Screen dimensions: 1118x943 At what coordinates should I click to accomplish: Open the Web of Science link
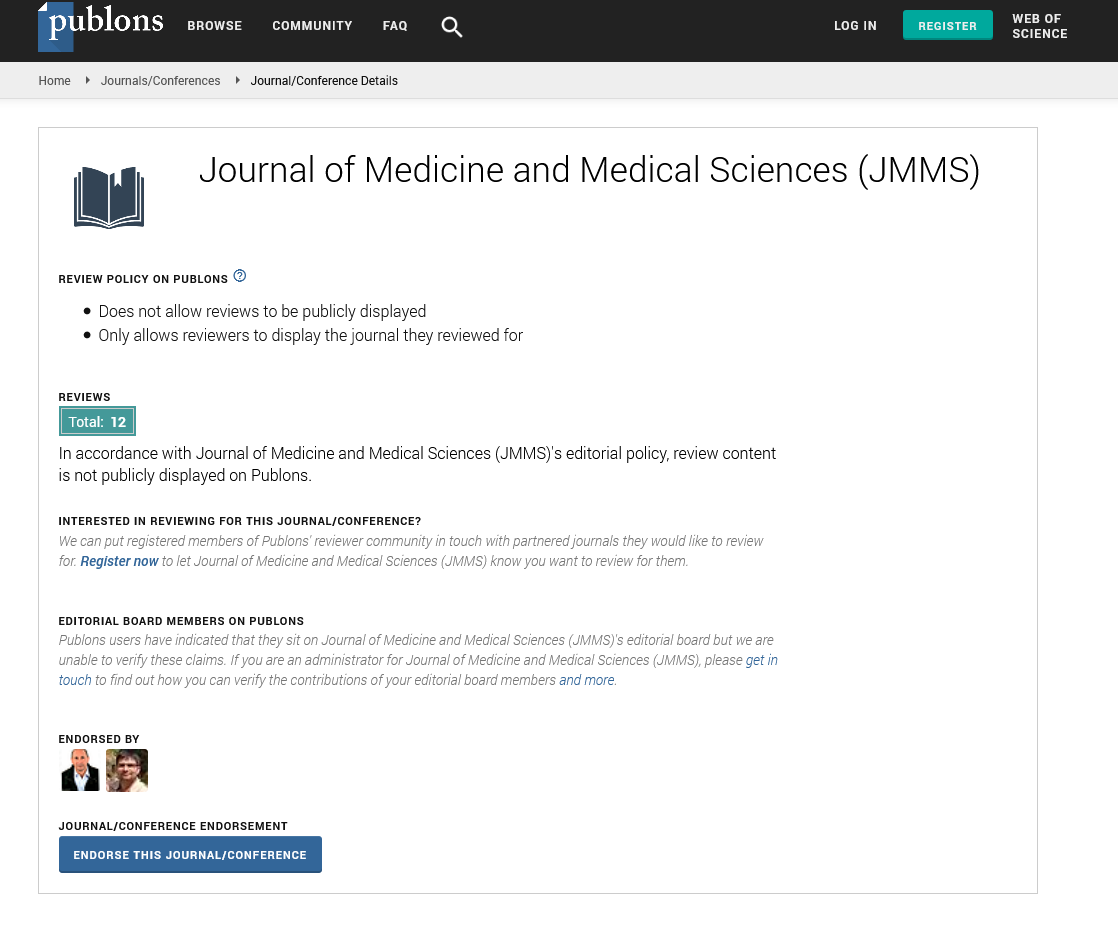click(1040, 26)
